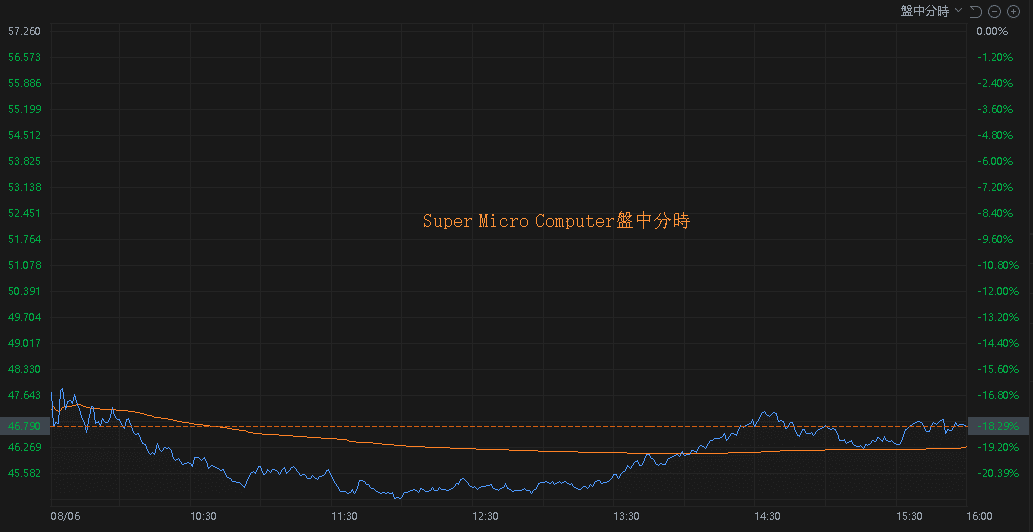Screen dimensions: 1033x532
Task: Click the 50.391 price axis label
Action: click(24, 291)
